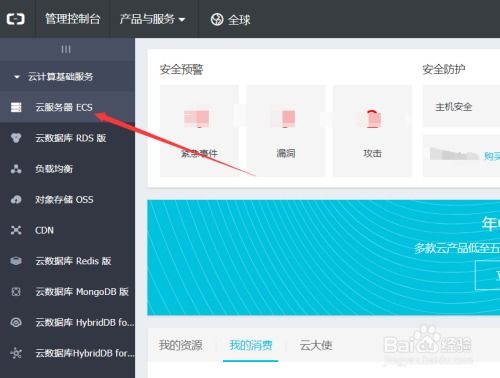Click the ECS server icon in sidebar
This screenshot has height=378, width=500.
16,107
